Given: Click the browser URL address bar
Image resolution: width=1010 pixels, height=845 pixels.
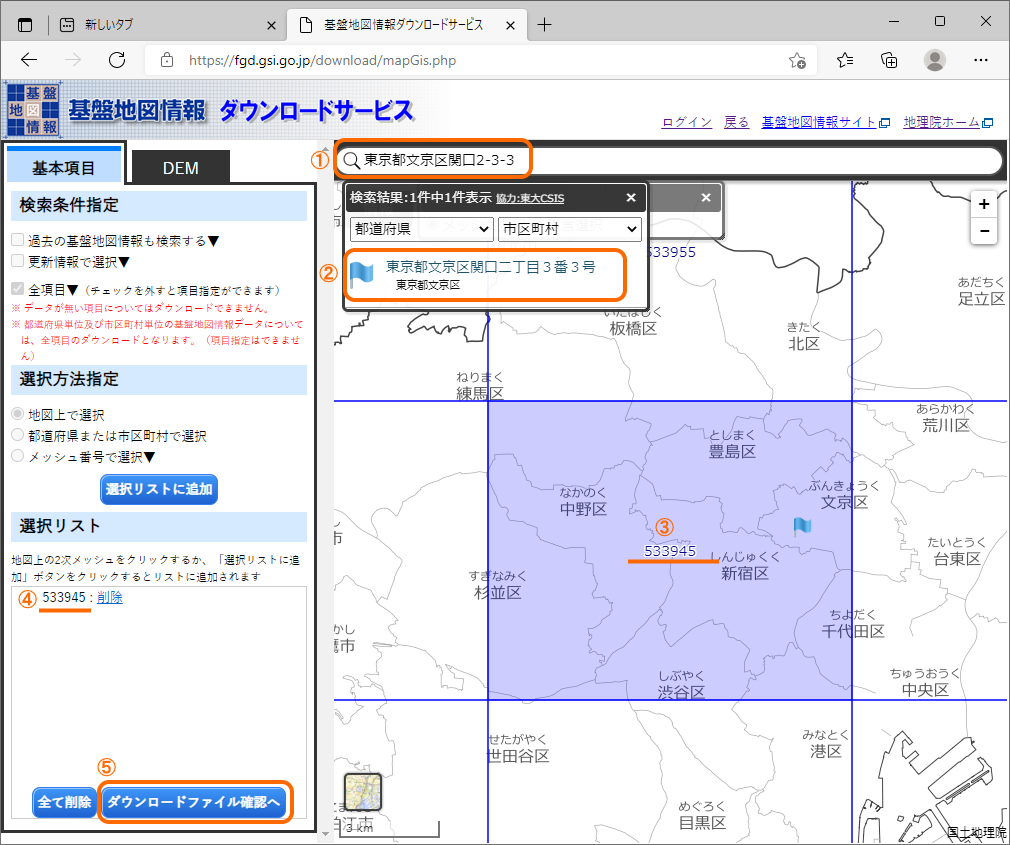Looking at the screenshot, I should pos(481,61).
